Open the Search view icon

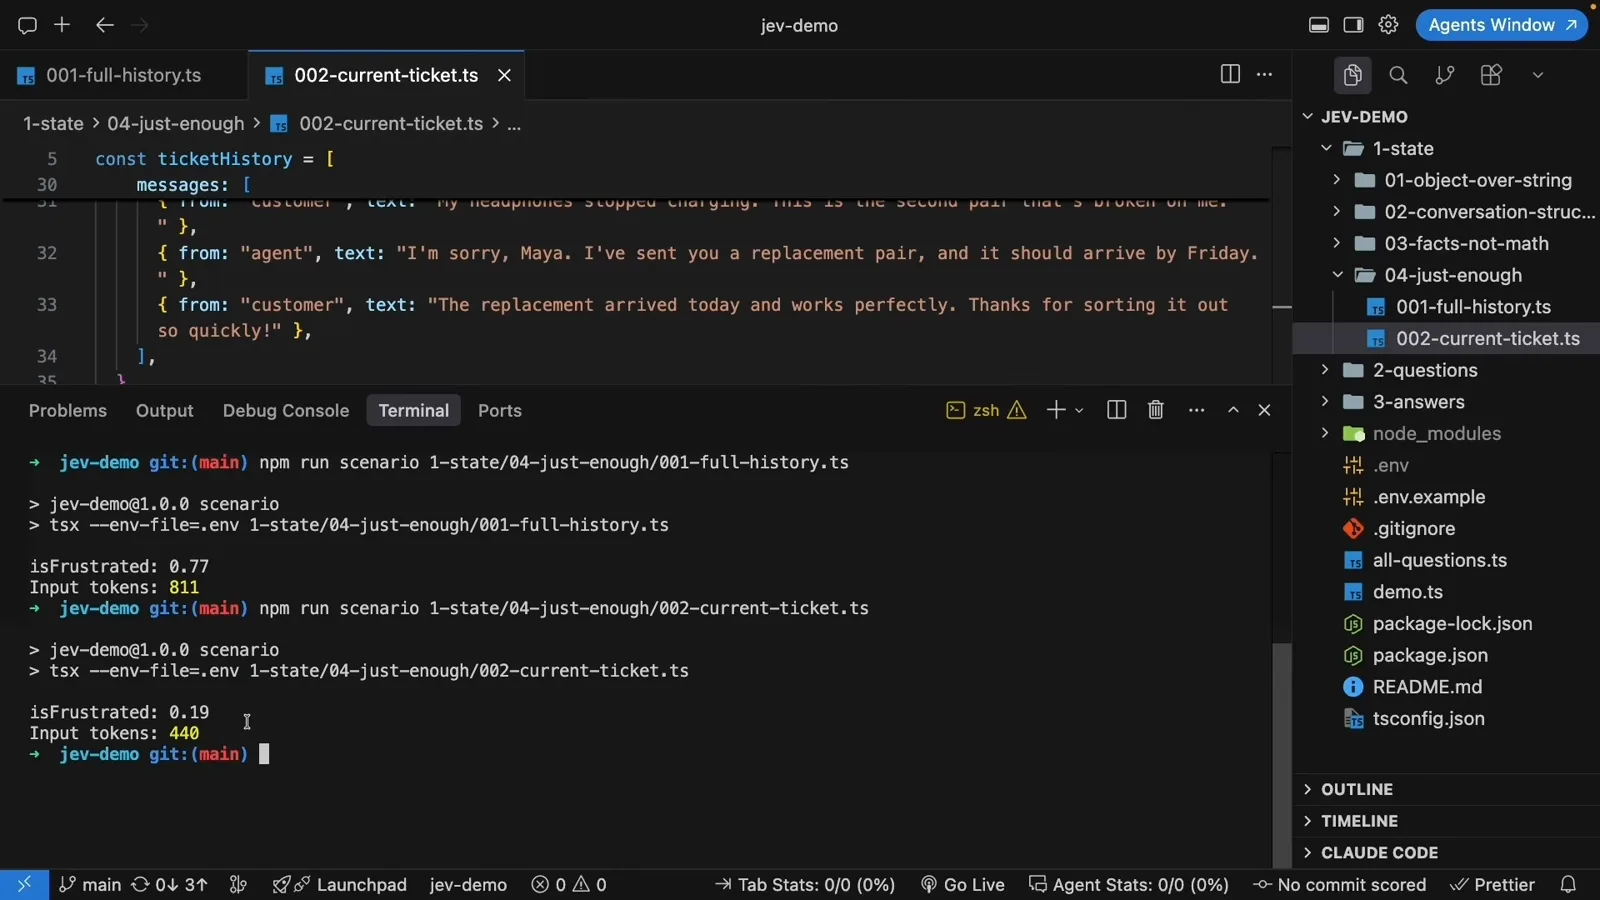pos(1398,75)
